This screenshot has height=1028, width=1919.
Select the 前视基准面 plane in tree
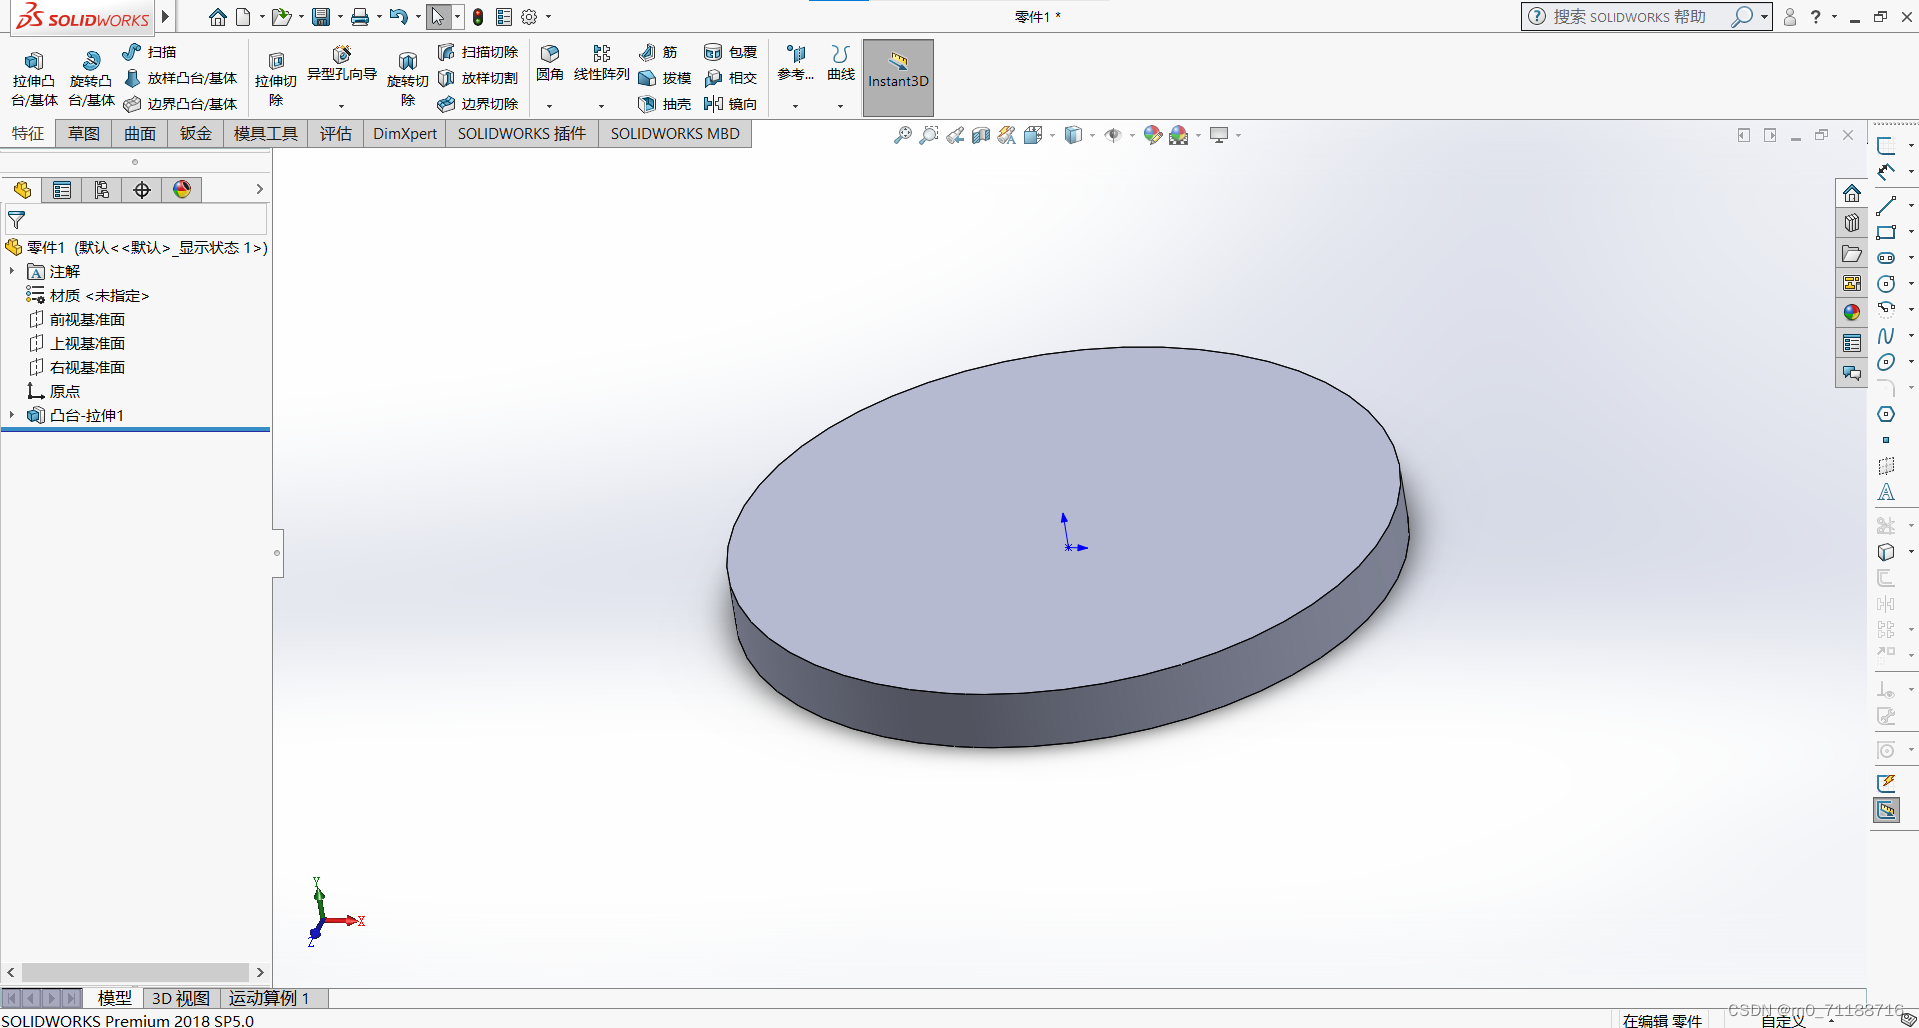click(x=78, y=320)
